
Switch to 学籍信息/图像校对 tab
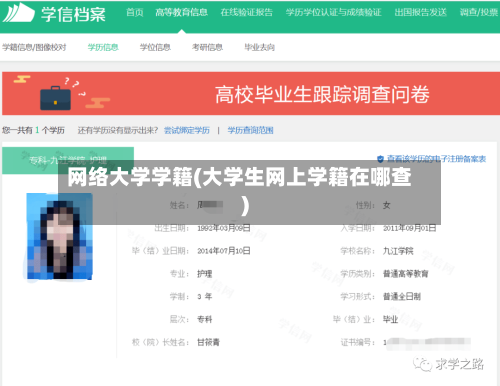(x=34, y=47)
